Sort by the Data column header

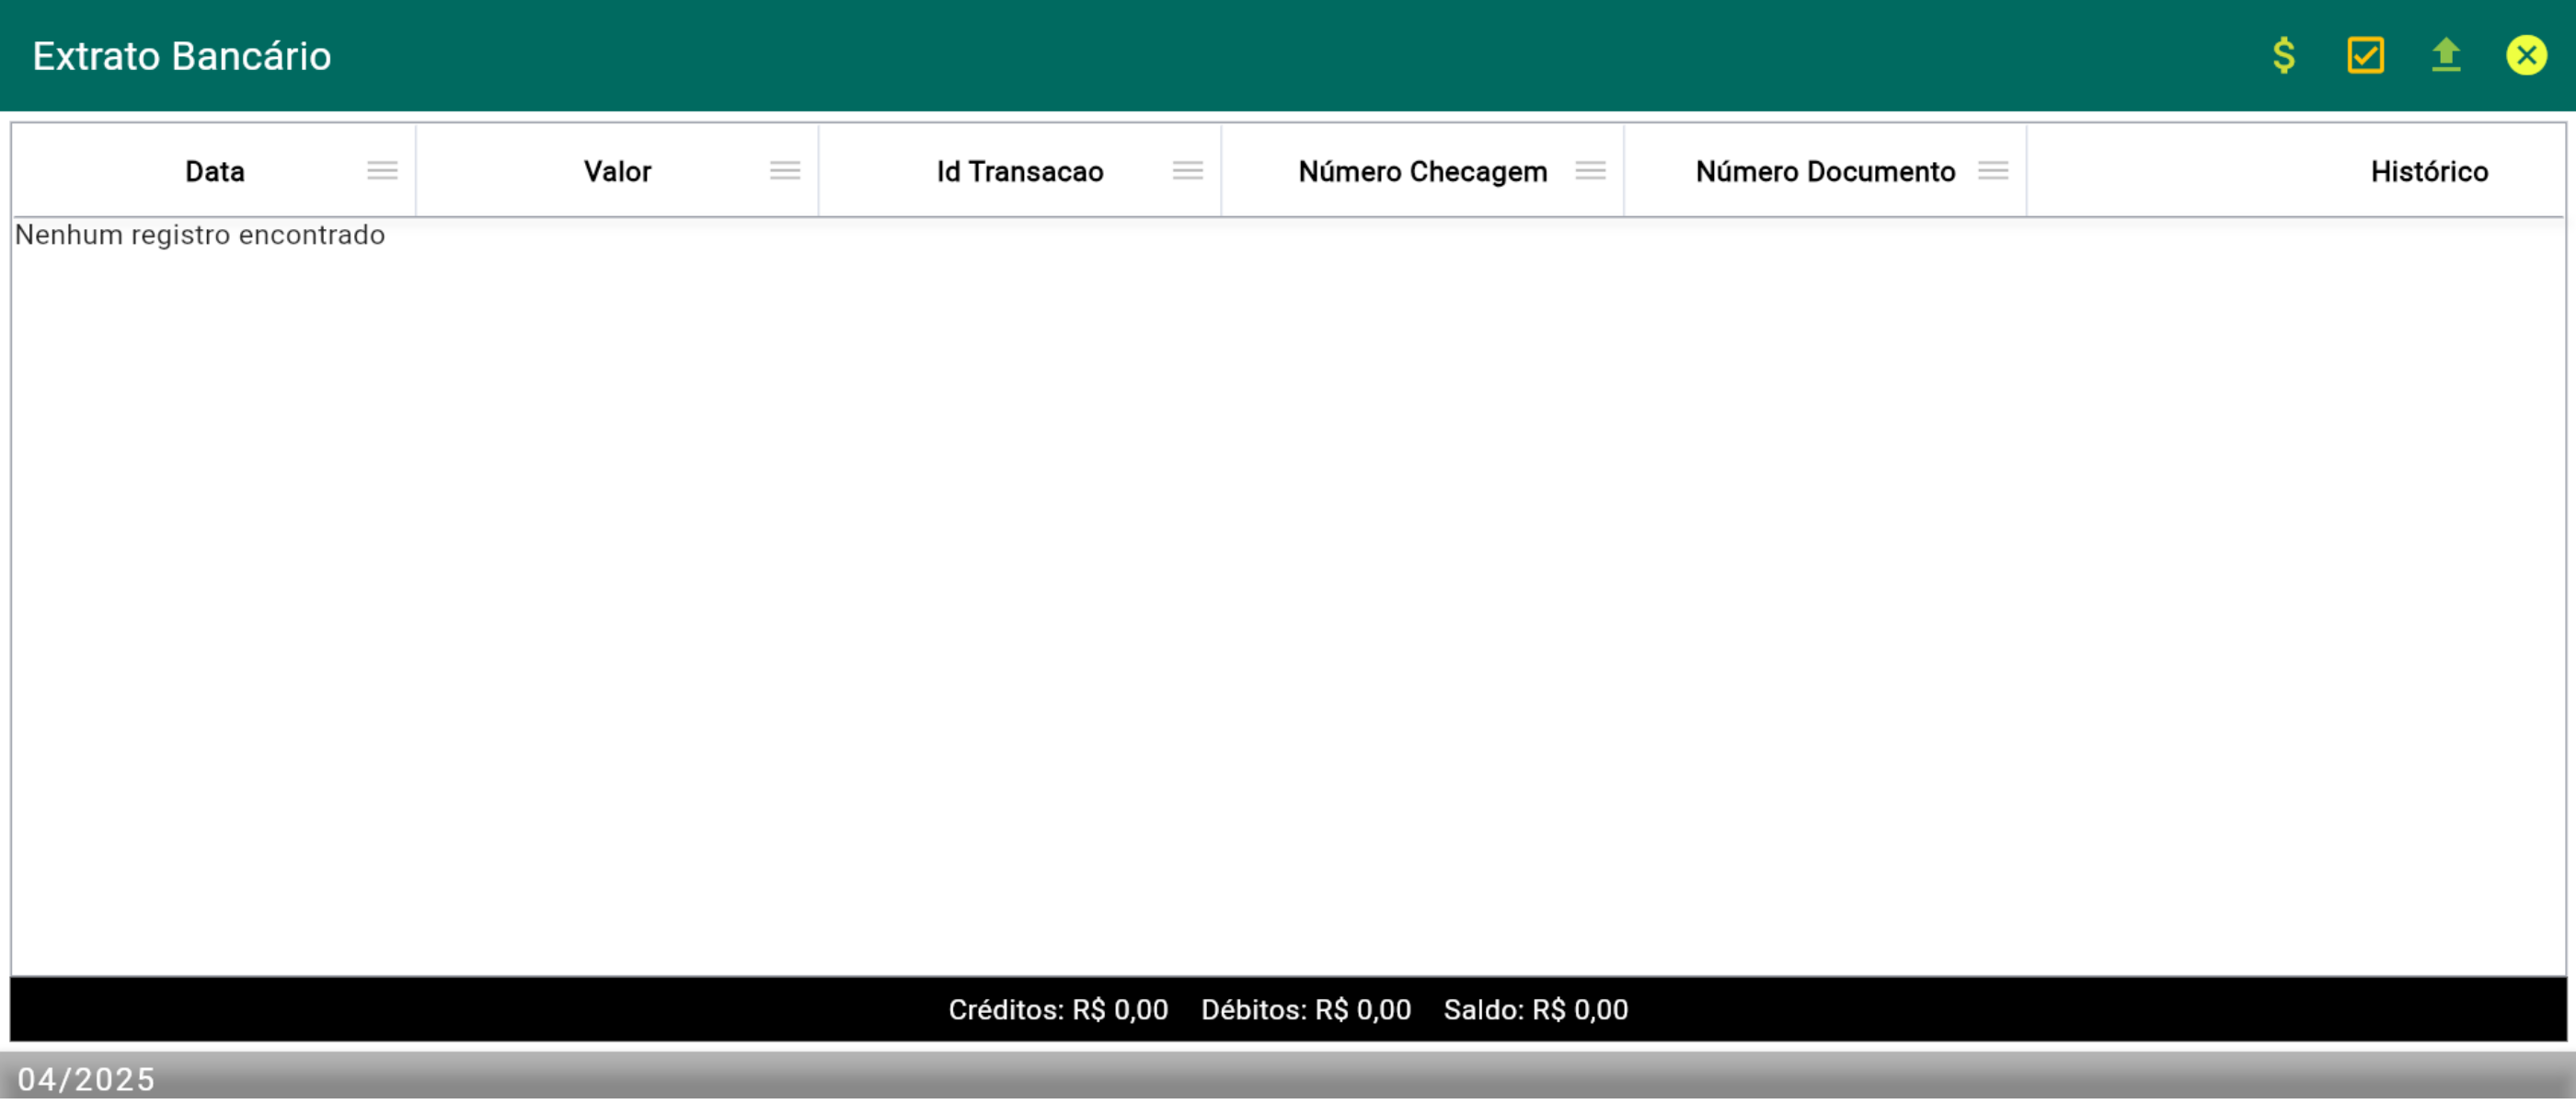(x=215, y=172)
